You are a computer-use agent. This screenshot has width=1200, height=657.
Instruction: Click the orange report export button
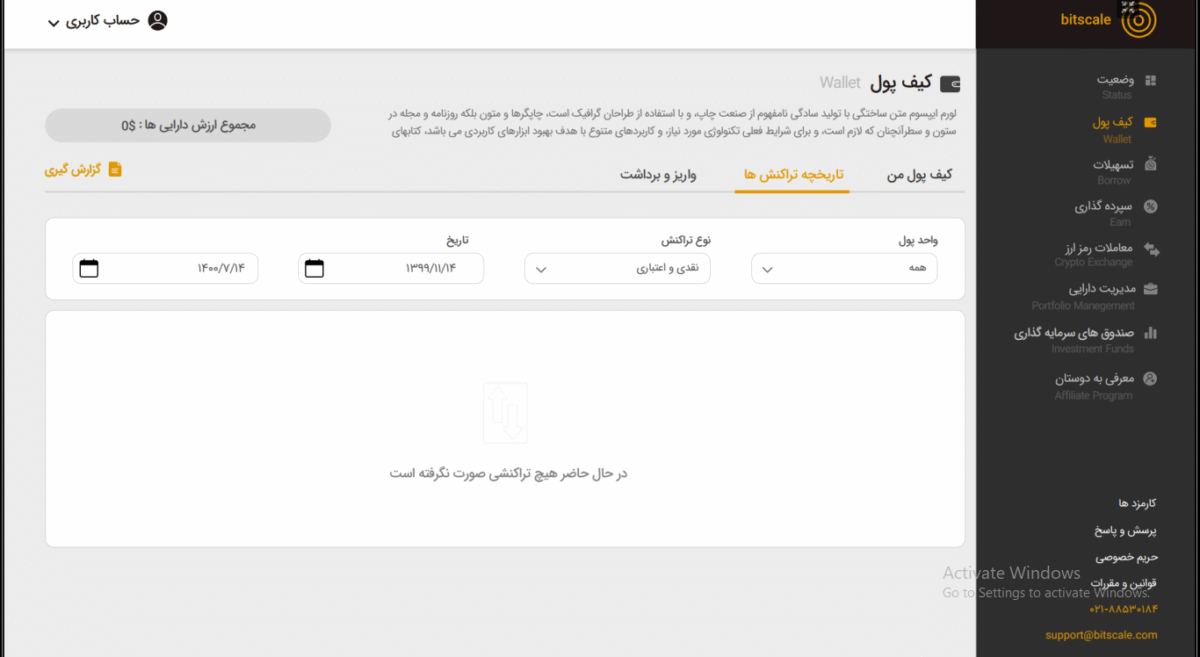tap(83, 170)
